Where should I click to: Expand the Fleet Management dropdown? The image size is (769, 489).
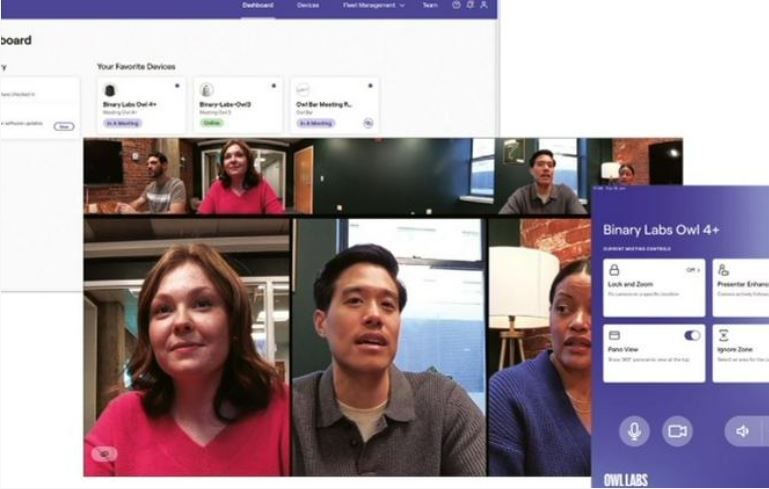tap(374, 5)
